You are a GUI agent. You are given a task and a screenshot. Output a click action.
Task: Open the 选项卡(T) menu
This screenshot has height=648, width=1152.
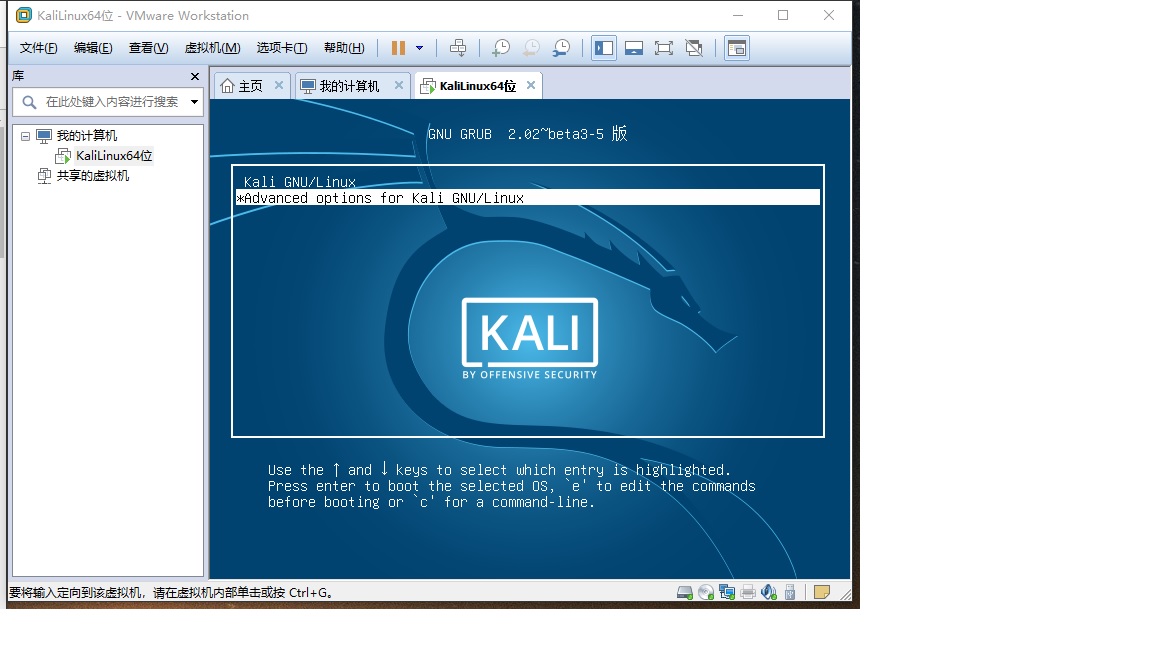tap(281, 48)
